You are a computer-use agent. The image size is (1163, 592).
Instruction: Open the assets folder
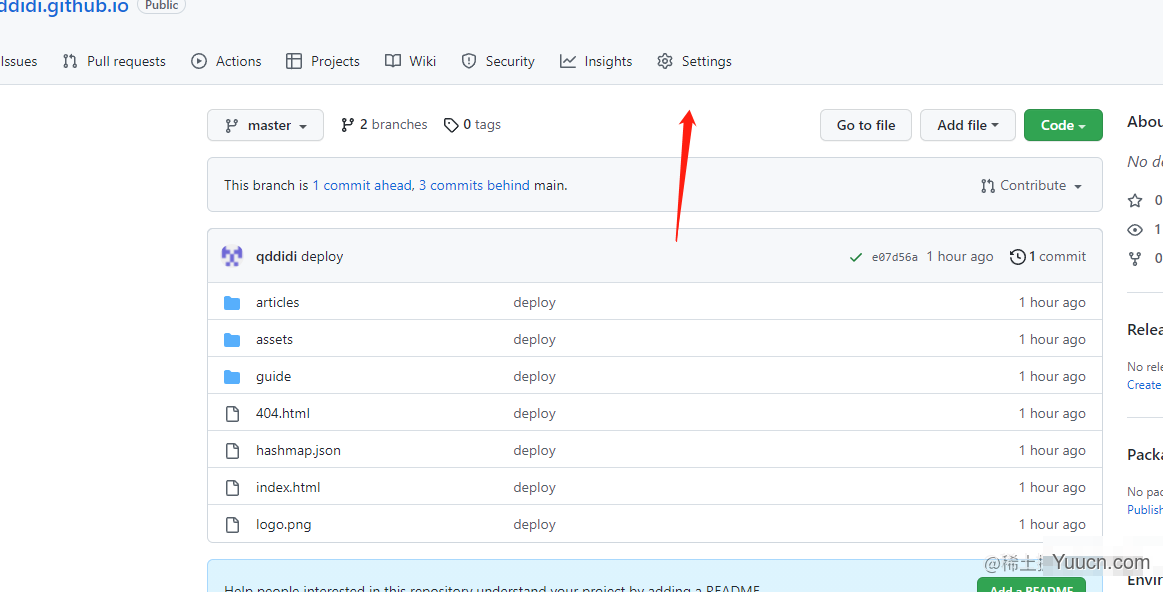pos(274,340)
